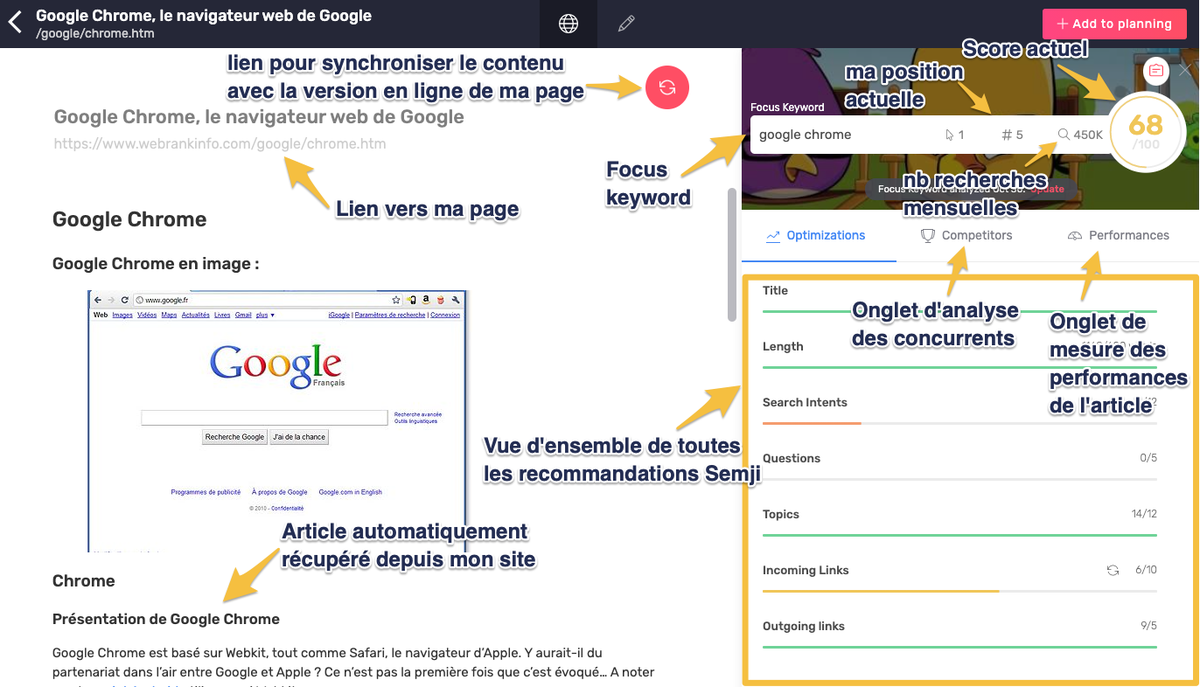
Task: Click the editor vertical scrollbar
Action: [x=732, y=254]
